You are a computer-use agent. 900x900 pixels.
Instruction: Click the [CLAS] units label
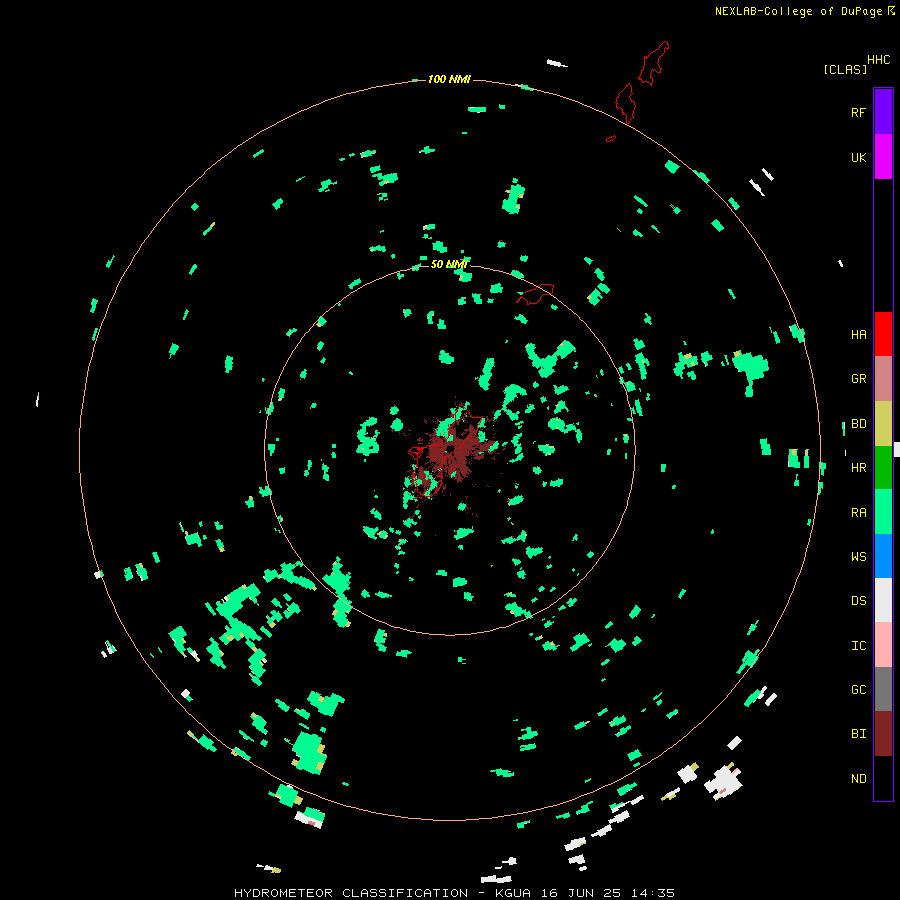pos(845,69)
